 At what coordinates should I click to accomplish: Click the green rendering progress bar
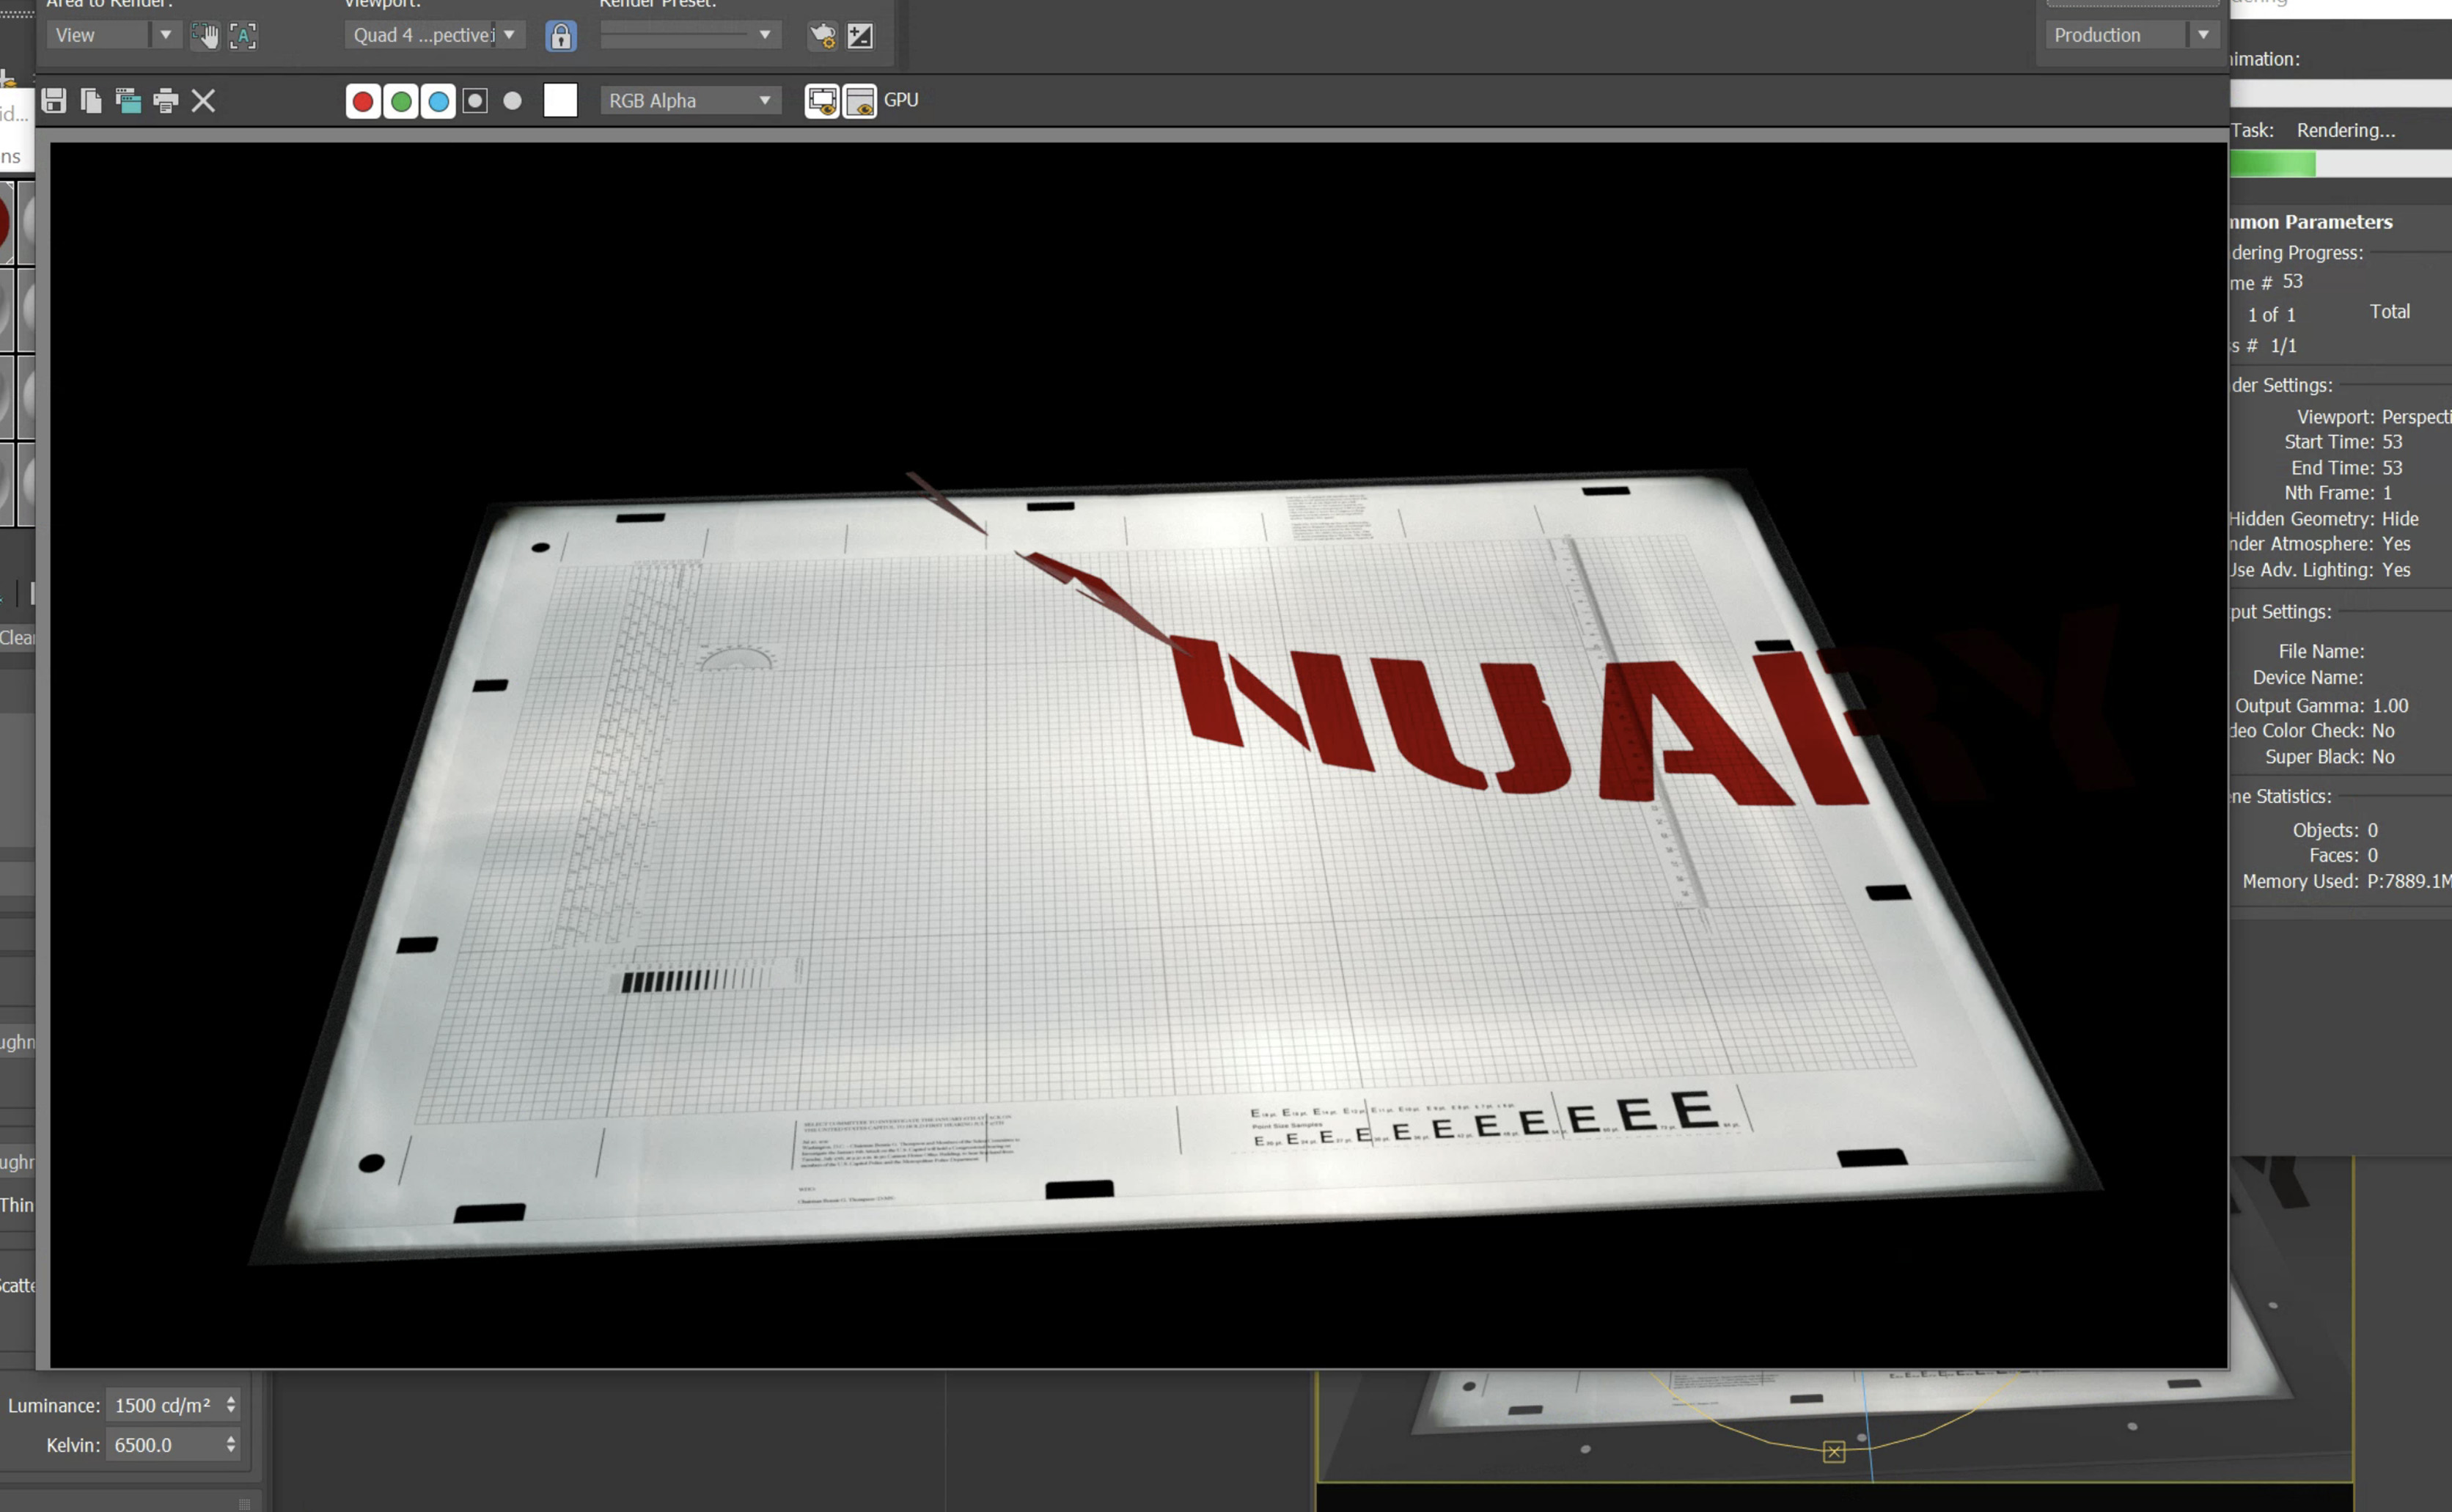coord(2272,164)
